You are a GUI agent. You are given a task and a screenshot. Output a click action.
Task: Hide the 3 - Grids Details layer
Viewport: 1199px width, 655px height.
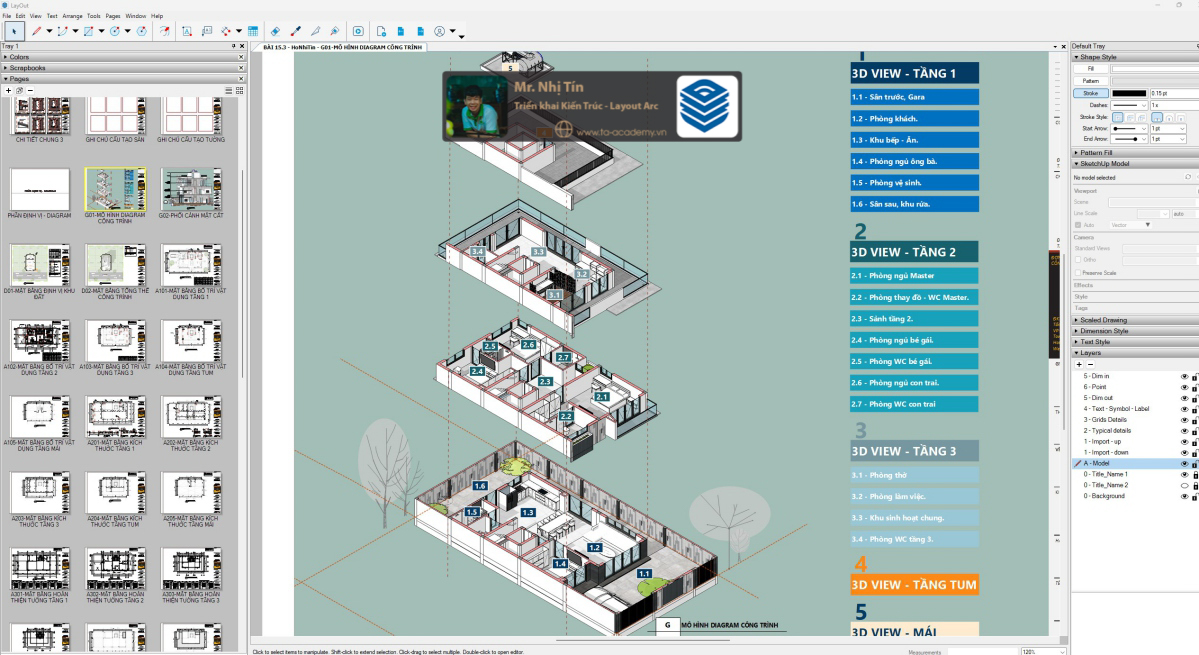[x=1184, y=420]
